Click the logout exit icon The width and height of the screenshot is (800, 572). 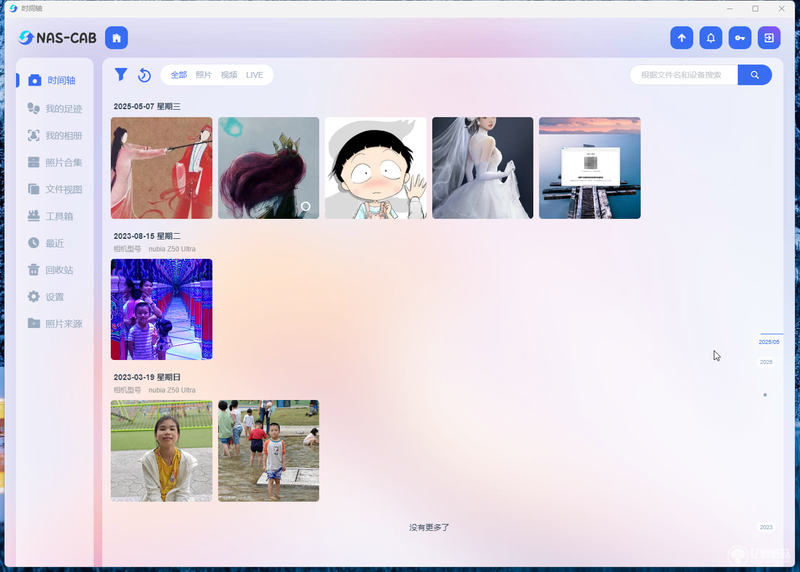[769, 38]
